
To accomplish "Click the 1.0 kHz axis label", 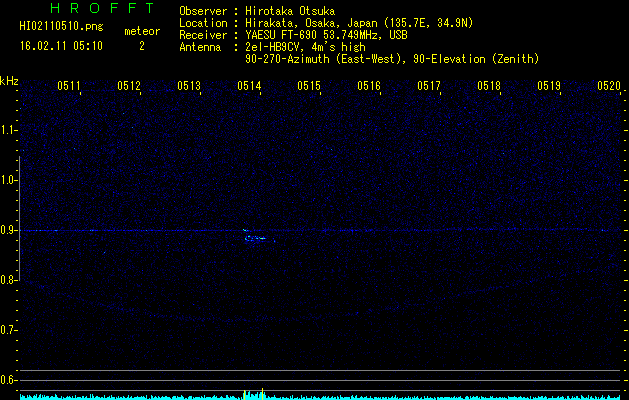I will 8,180.
